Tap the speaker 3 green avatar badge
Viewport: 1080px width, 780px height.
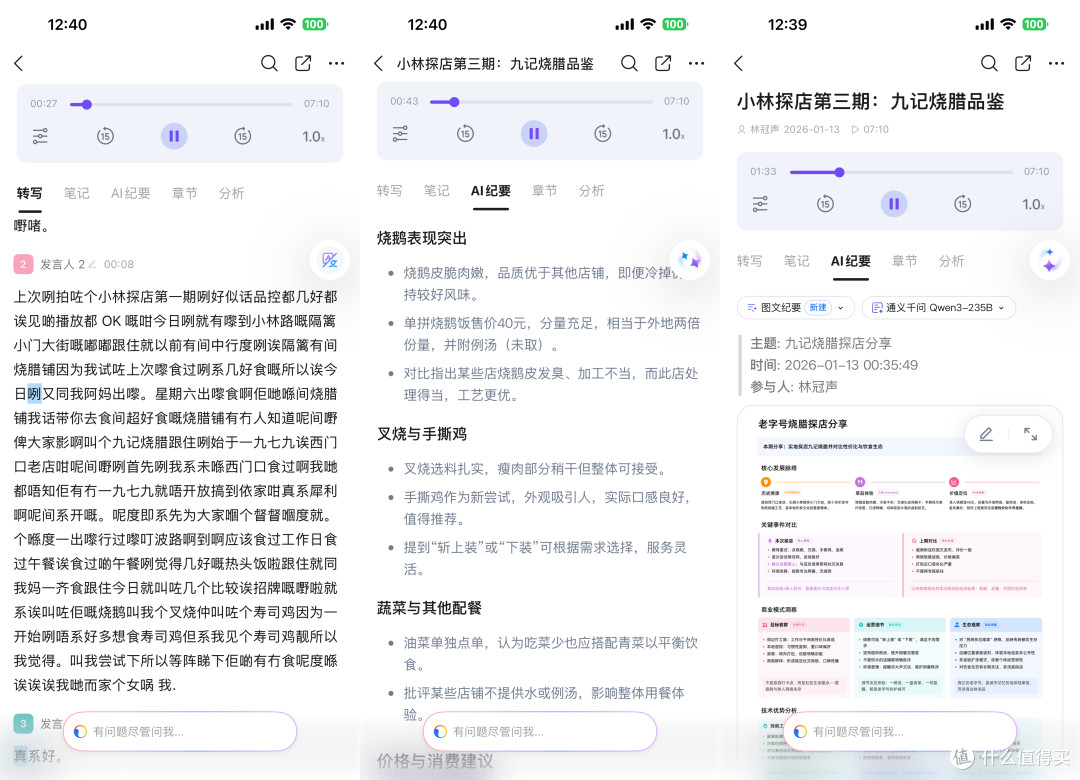[23, 723]
